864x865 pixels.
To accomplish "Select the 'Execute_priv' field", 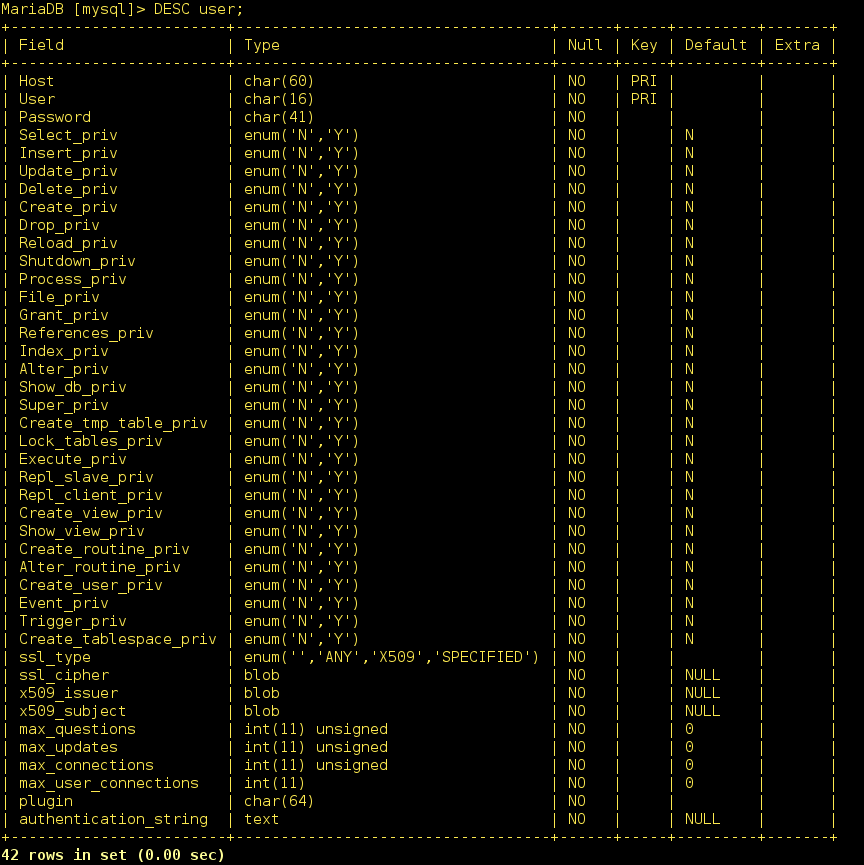I will point(72,459).
